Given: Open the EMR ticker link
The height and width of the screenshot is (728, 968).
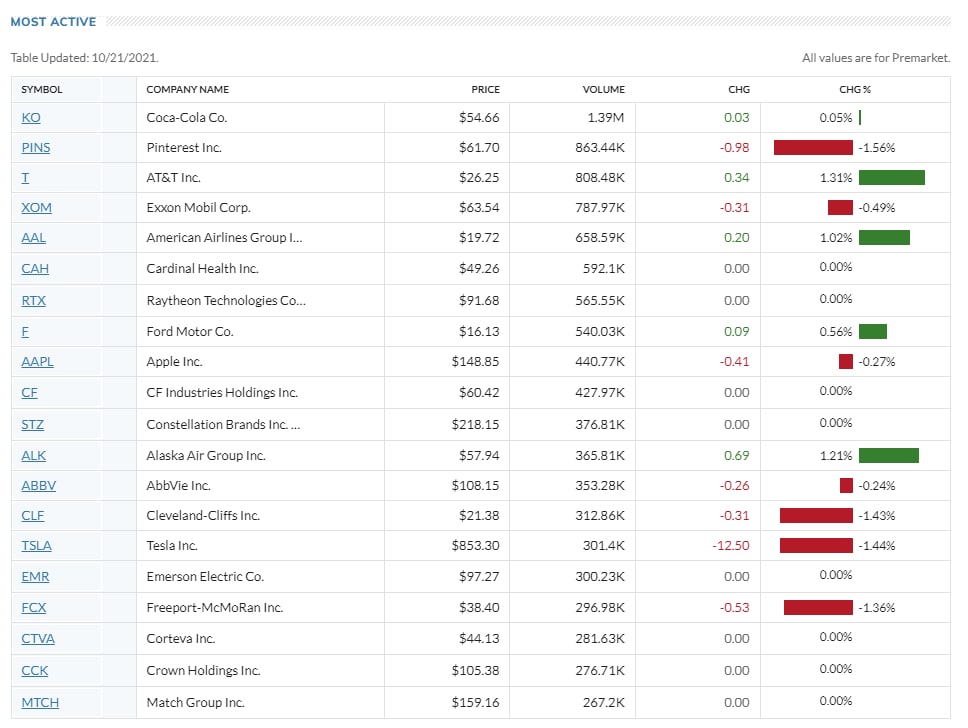Looking at the screenshot, I should click(35, 577).
